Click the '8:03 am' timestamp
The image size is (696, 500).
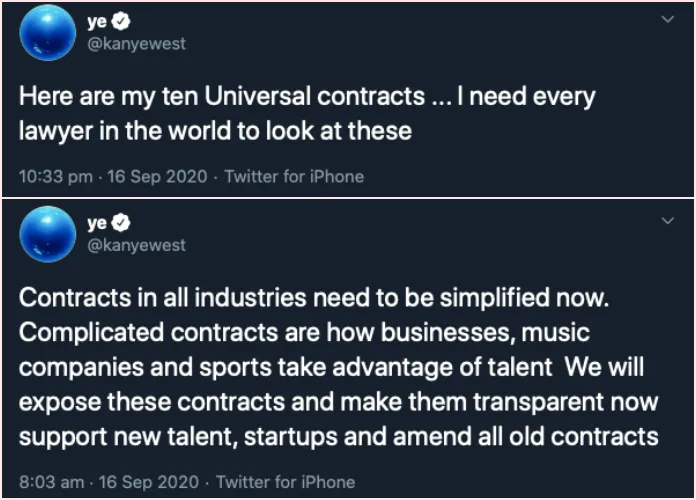pos(48,481)
